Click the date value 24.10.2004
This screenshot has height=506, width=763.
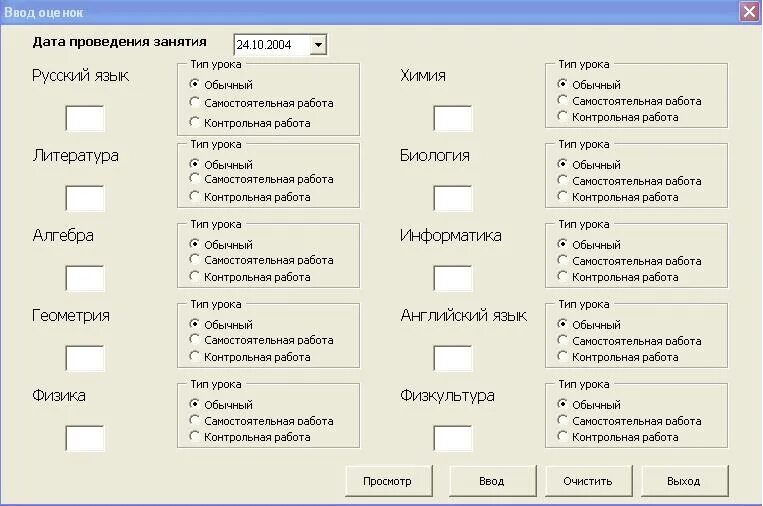coord(264,45)
